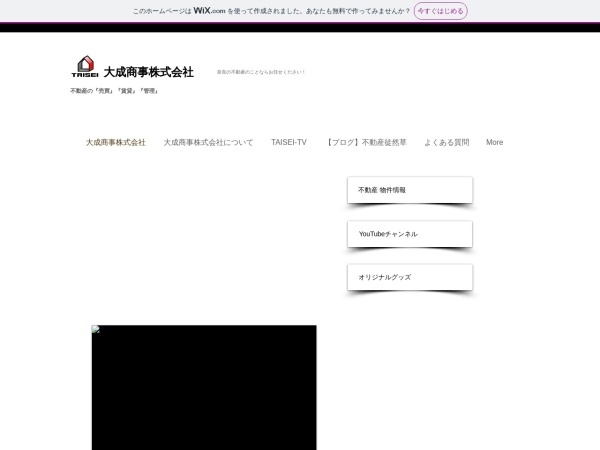Click the WiX.com logo in banner
Viewport: 600px width, 450px height.
coord(209,11)
